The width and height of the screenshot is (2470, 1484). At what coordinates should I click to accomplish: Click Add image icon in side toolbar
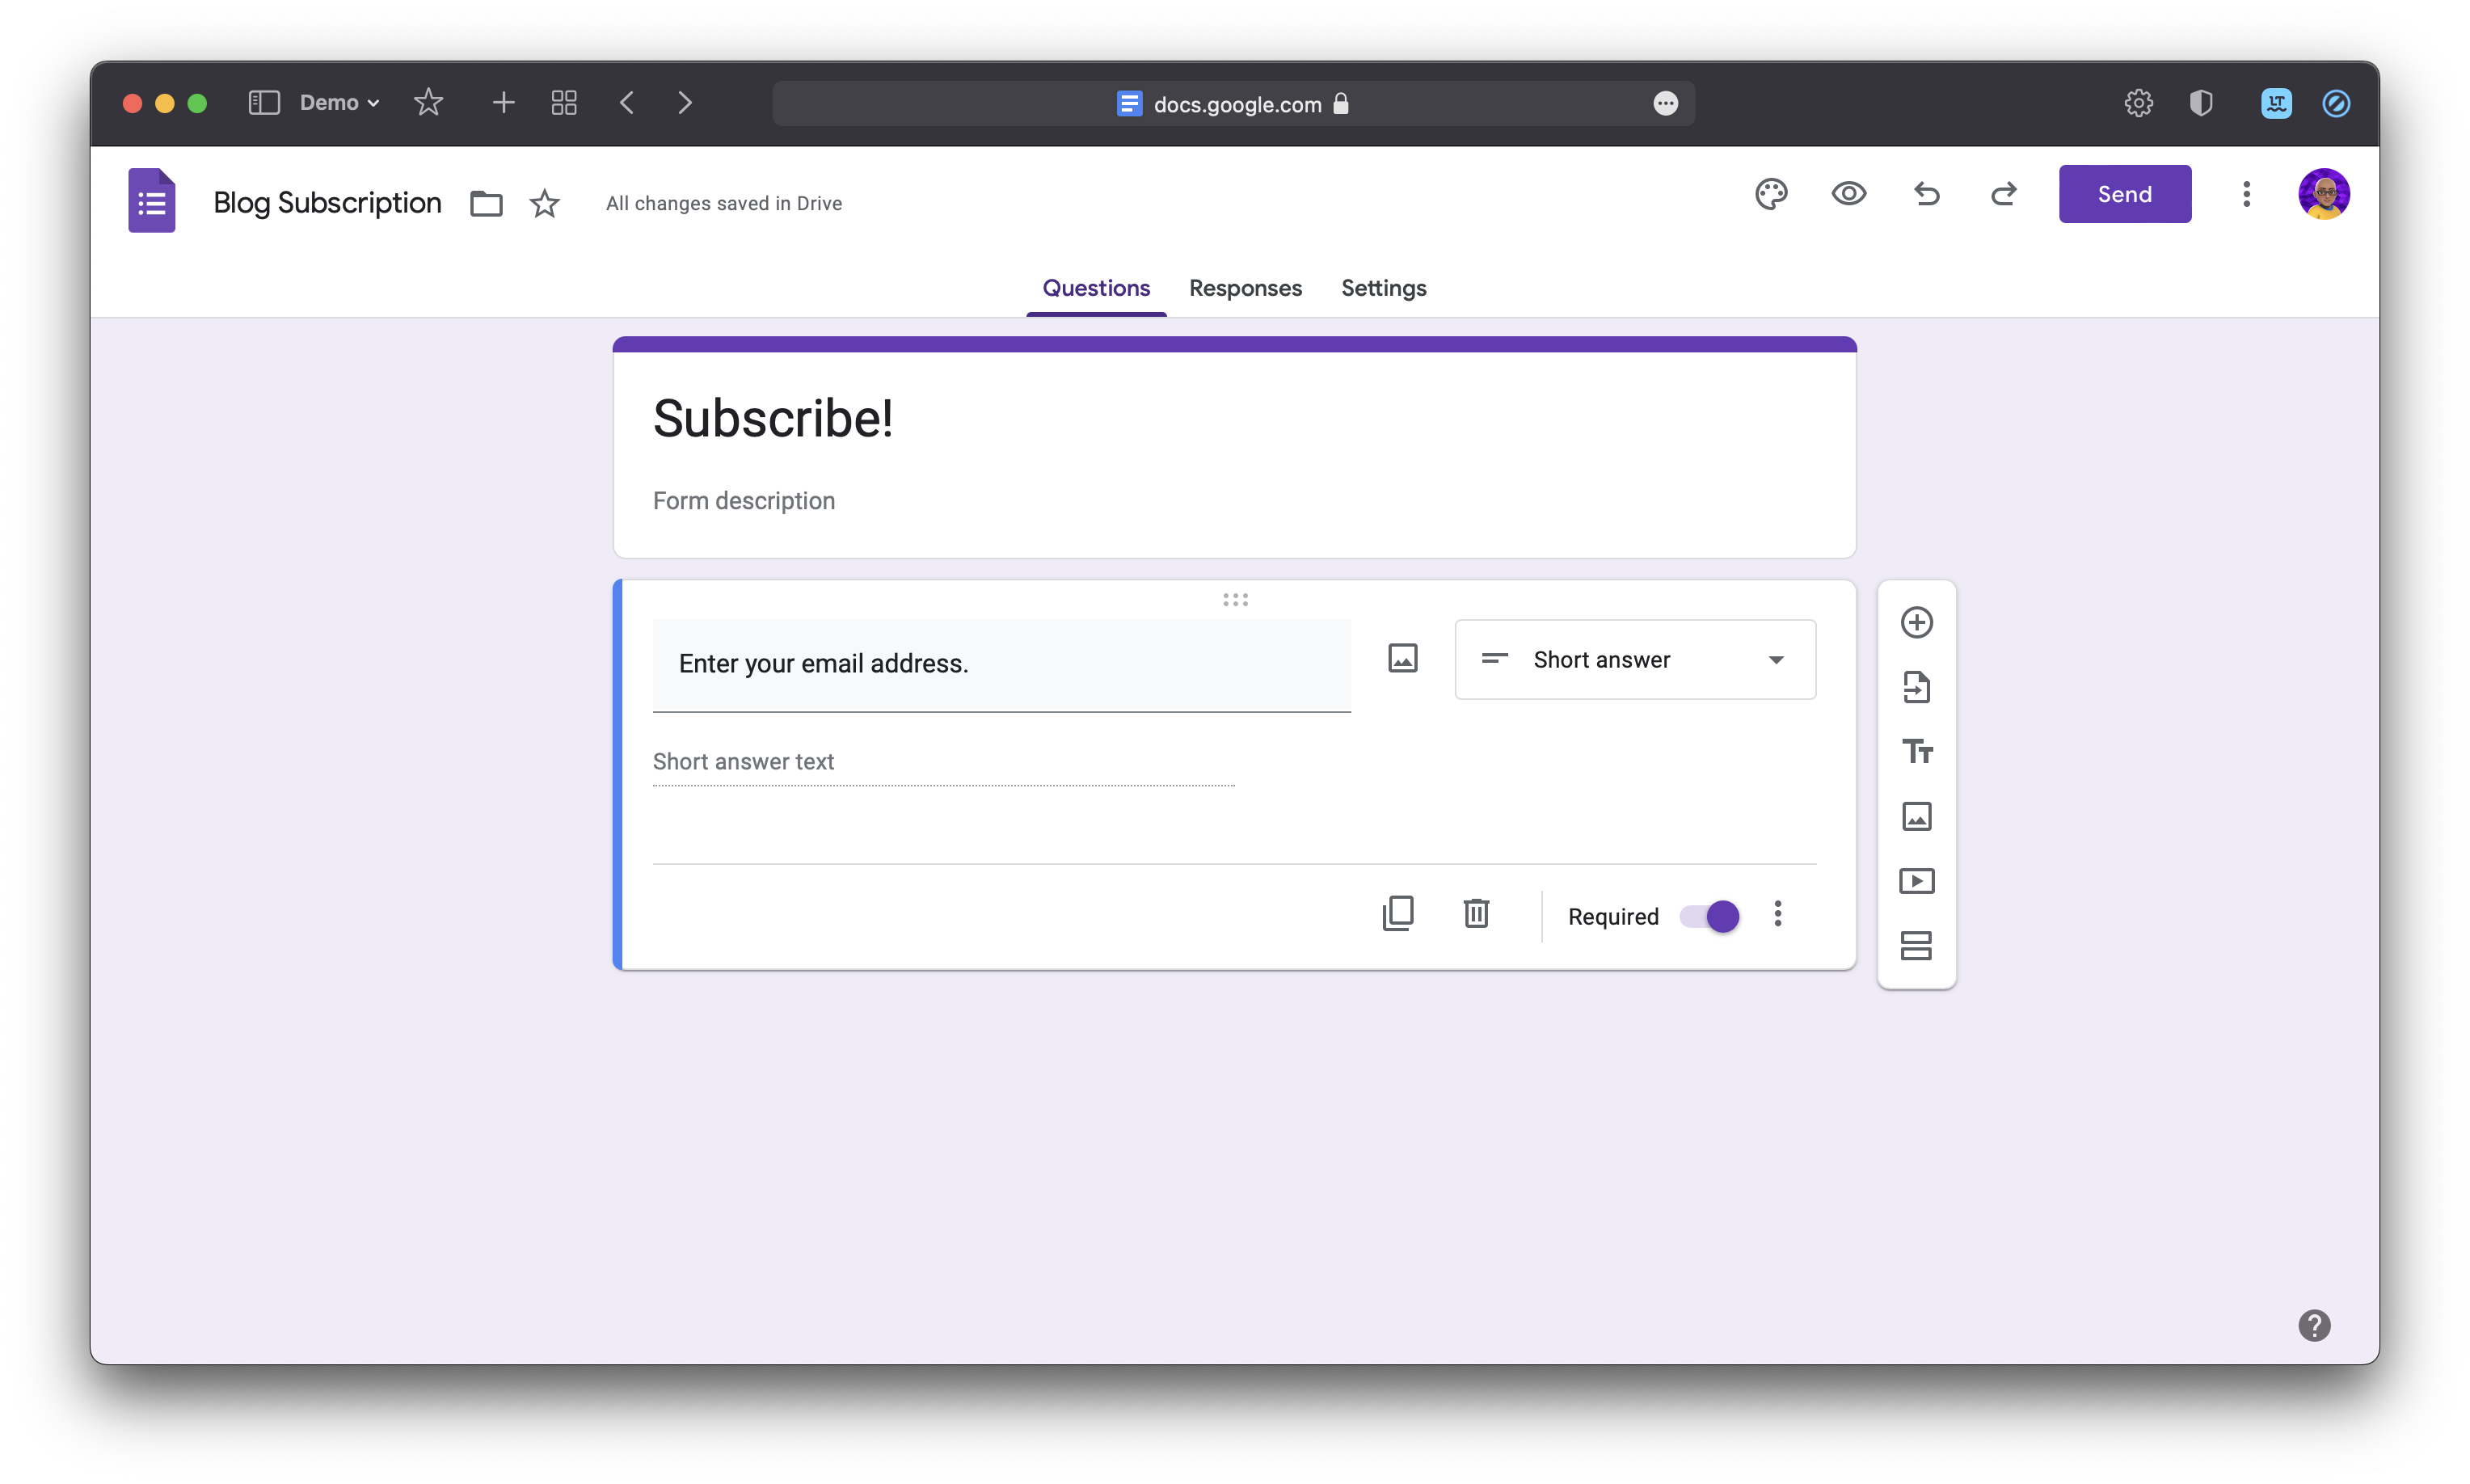point(1916,816)
